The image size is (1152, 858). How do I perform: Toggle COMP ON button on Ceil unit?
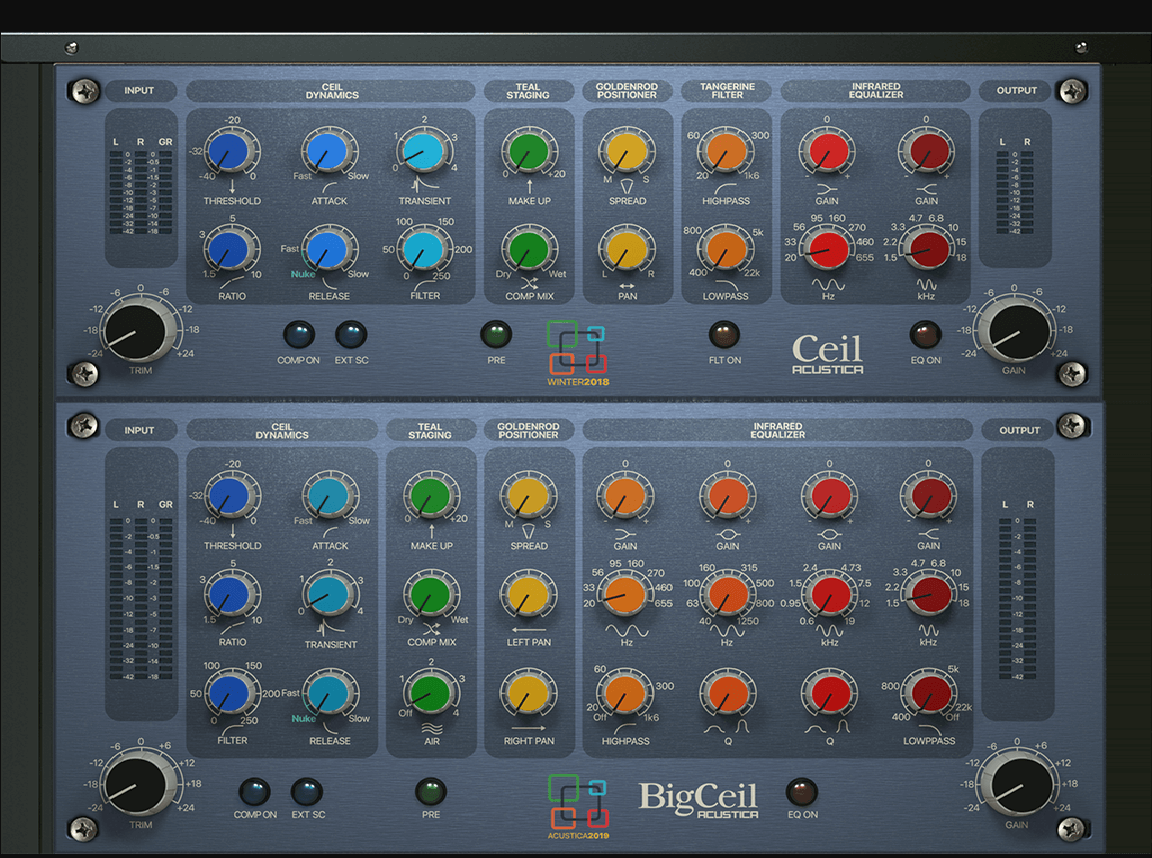tap(298, 334)
